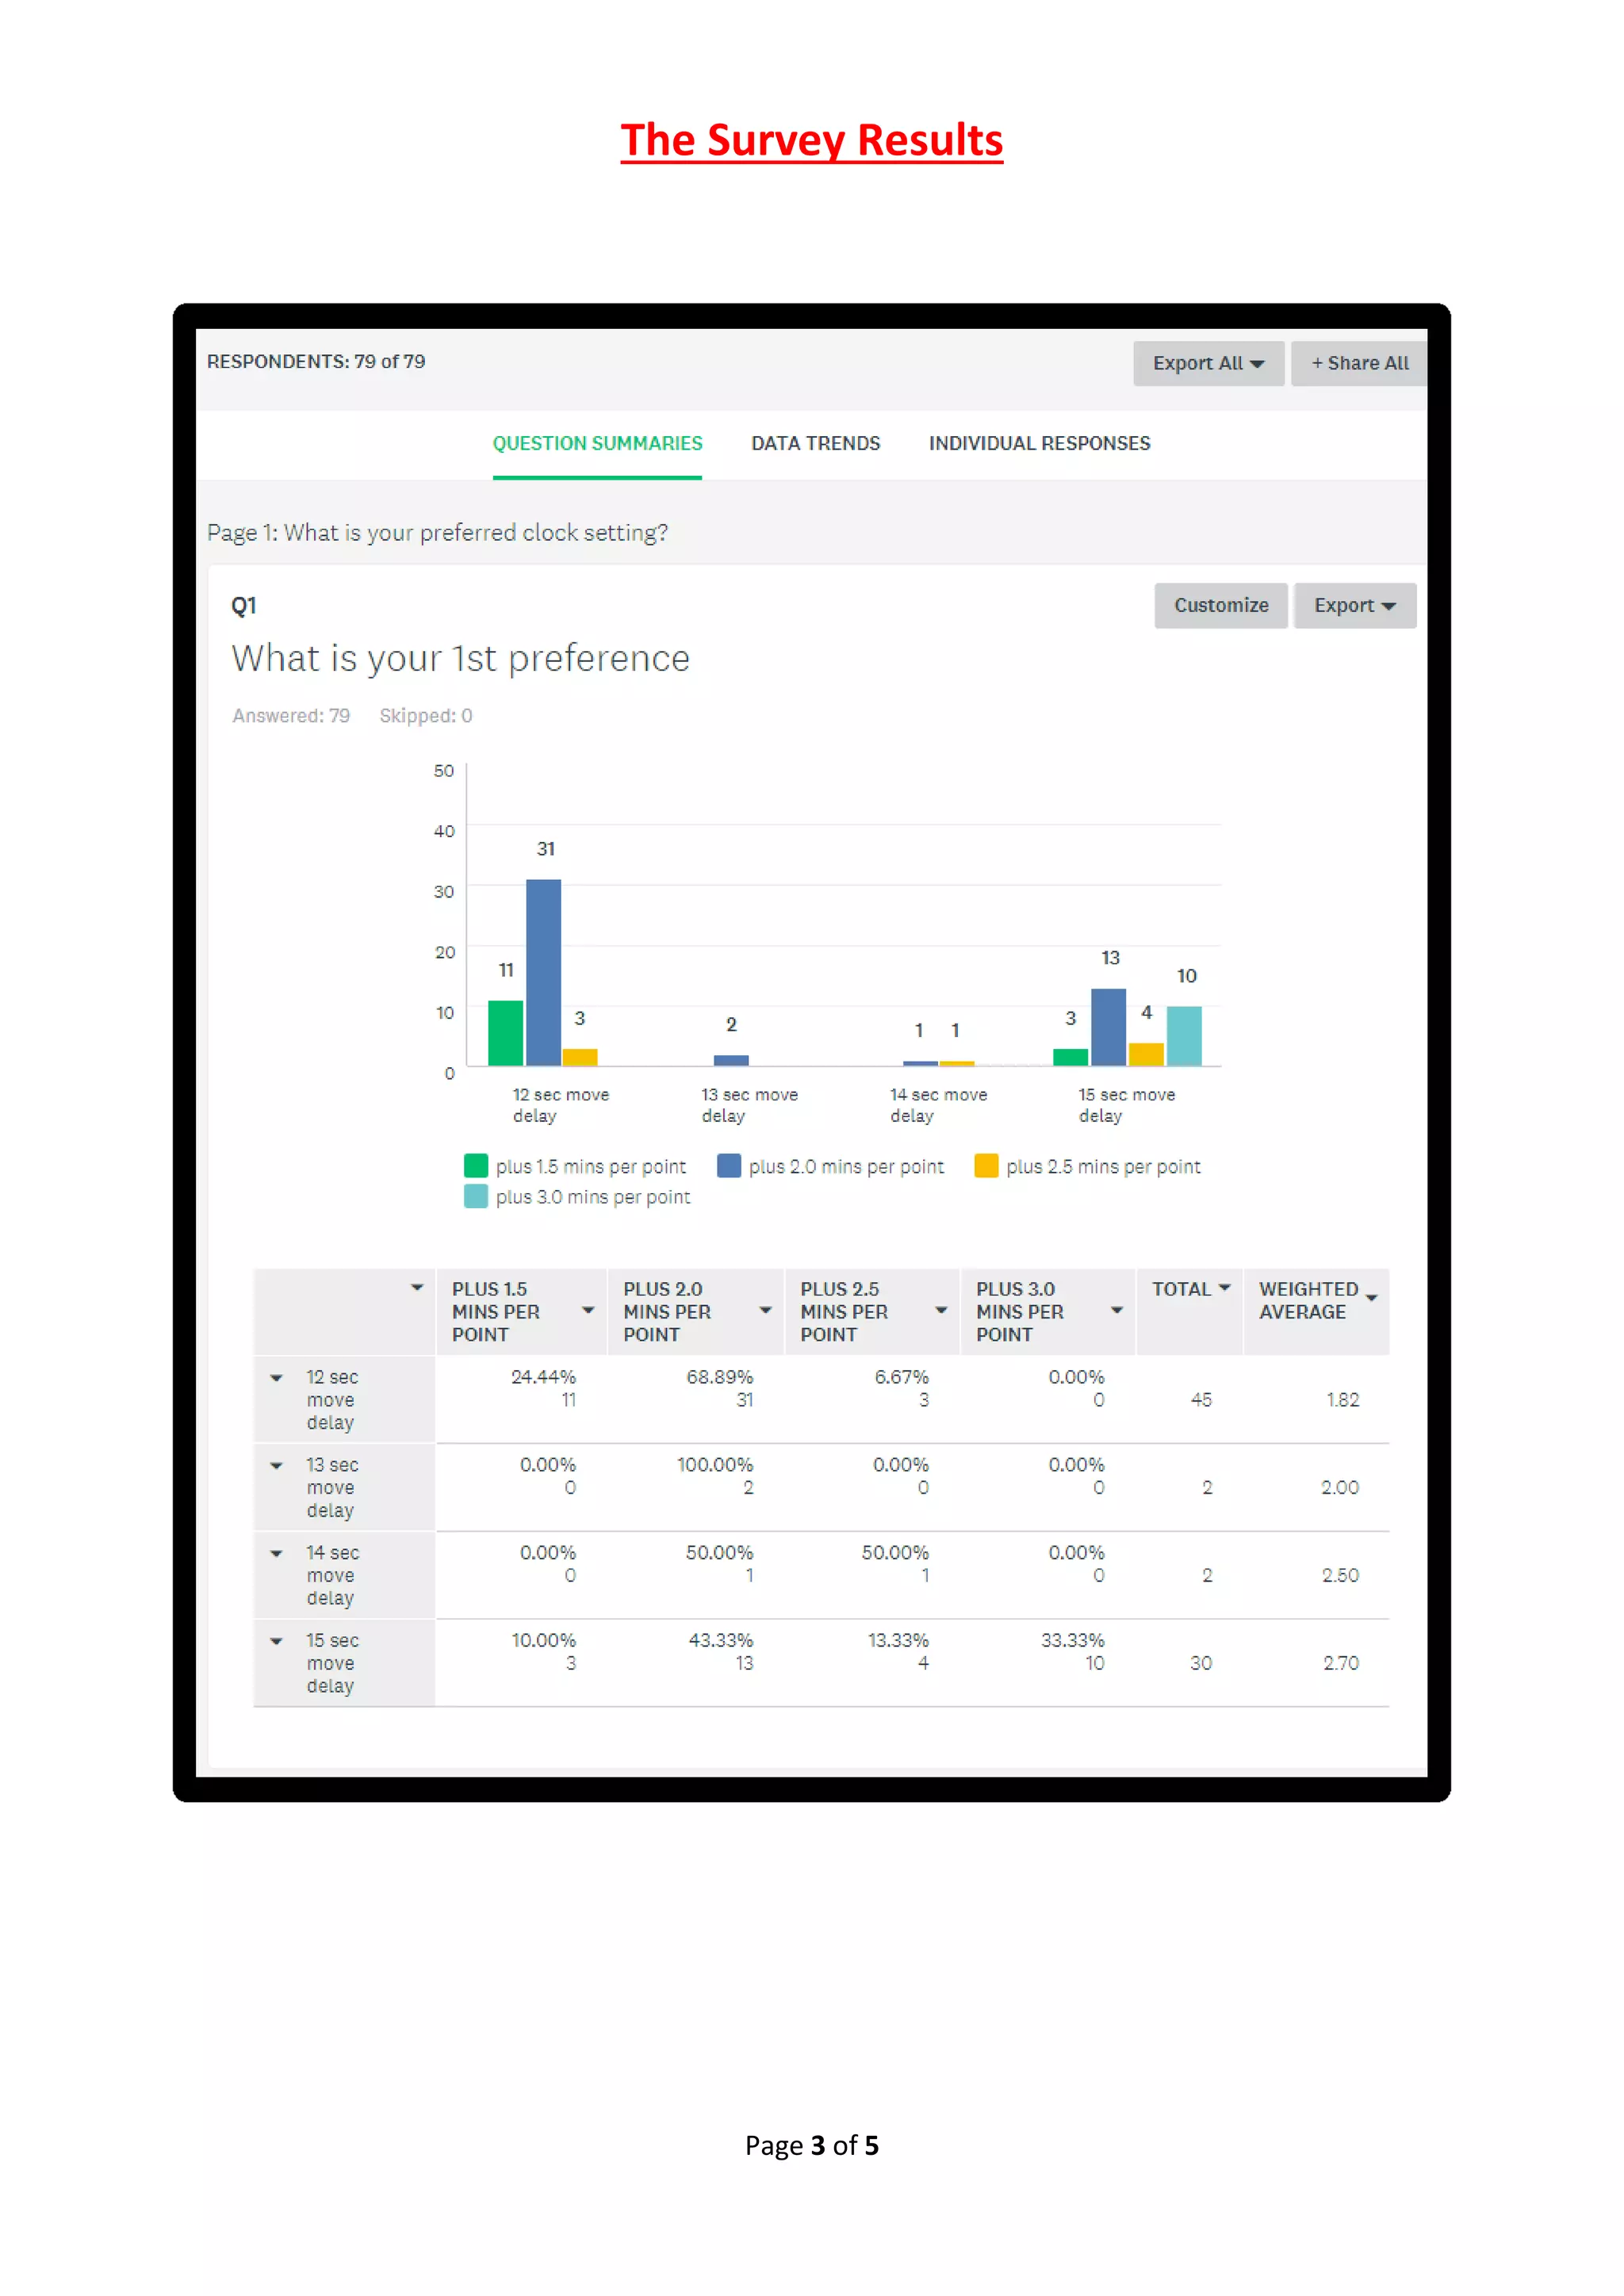Click green plus 1.5 mins legend swatch
Viewport: 1624px width, 2296px height.
coord(476,1166)
